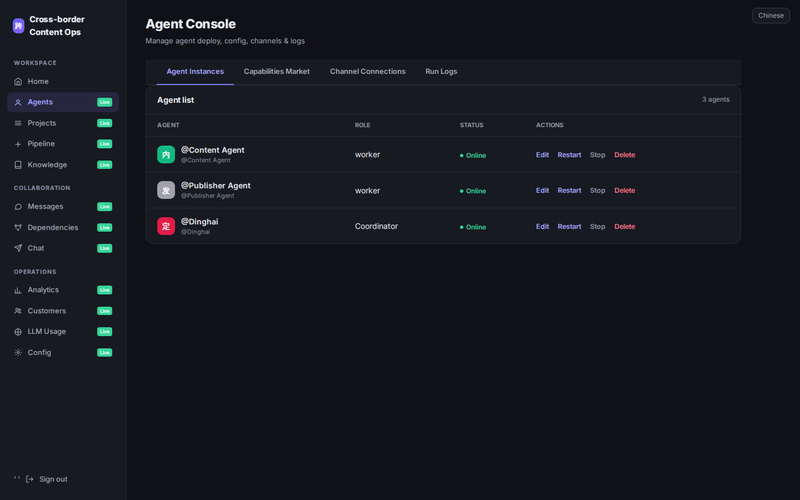The image size is (800, 500).
Task: Click the Pipeline plus icon in sidebar
Action: point(18,144)
